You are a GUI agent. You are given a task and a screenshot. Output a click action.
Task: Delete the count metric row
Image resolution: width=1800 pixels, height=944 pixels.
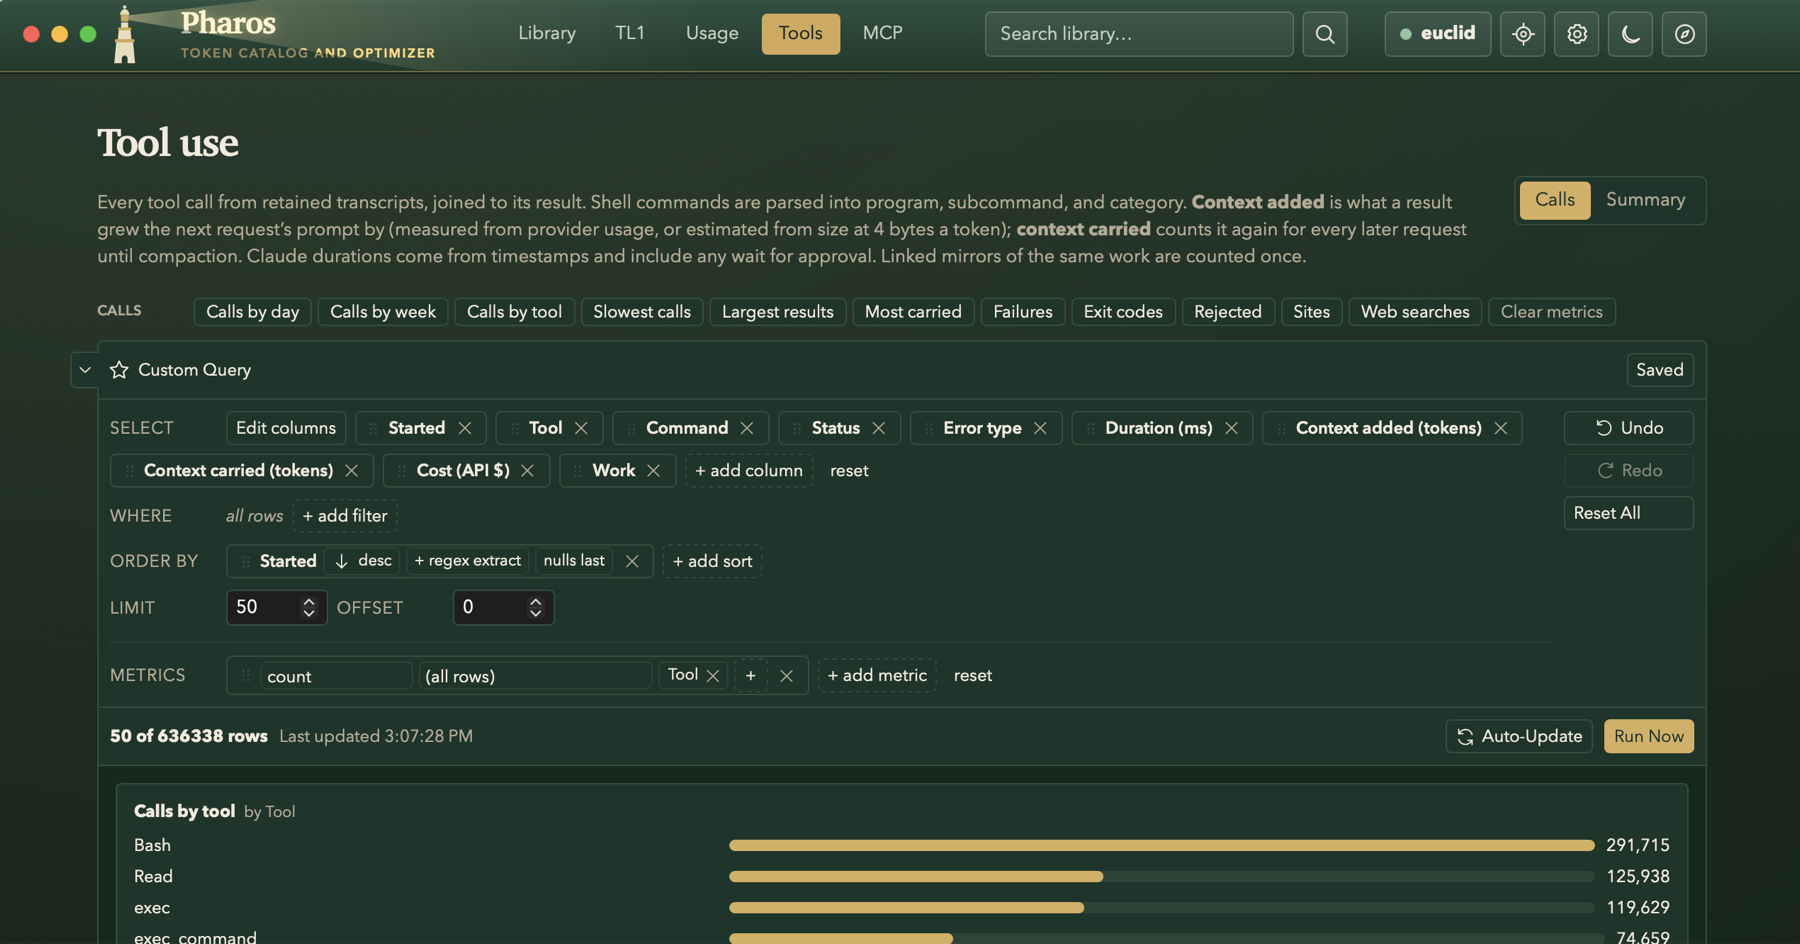tap(787, 676)
